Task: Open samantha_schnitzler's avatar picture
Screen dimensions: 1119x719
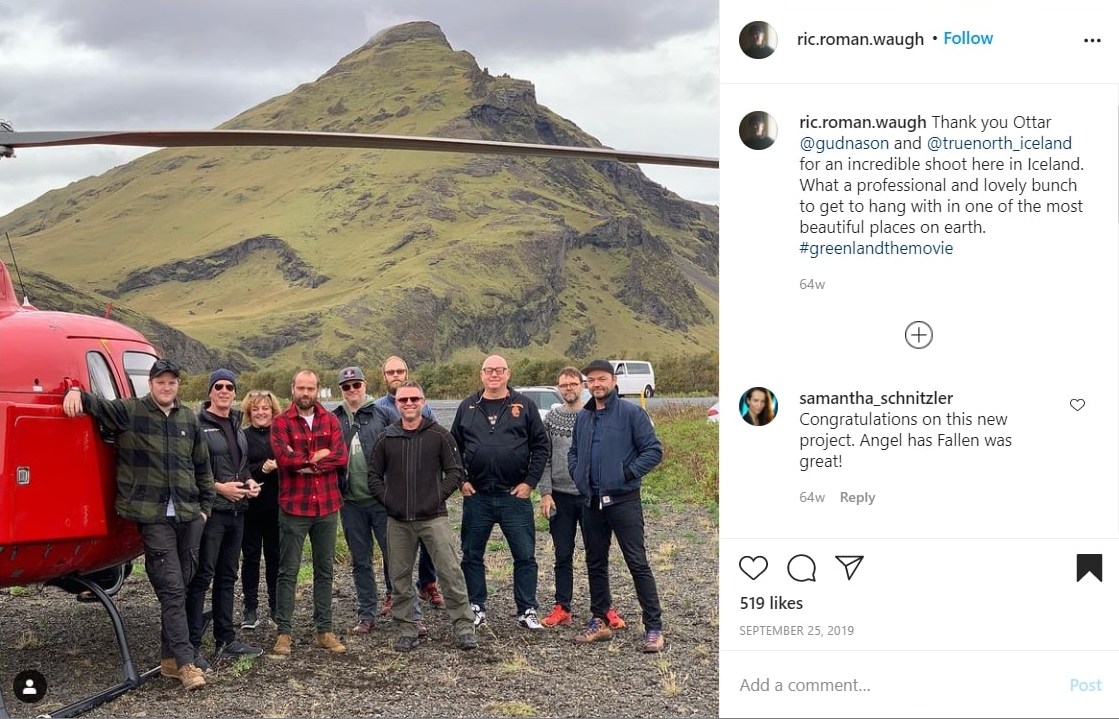Action: click(758, 406)
